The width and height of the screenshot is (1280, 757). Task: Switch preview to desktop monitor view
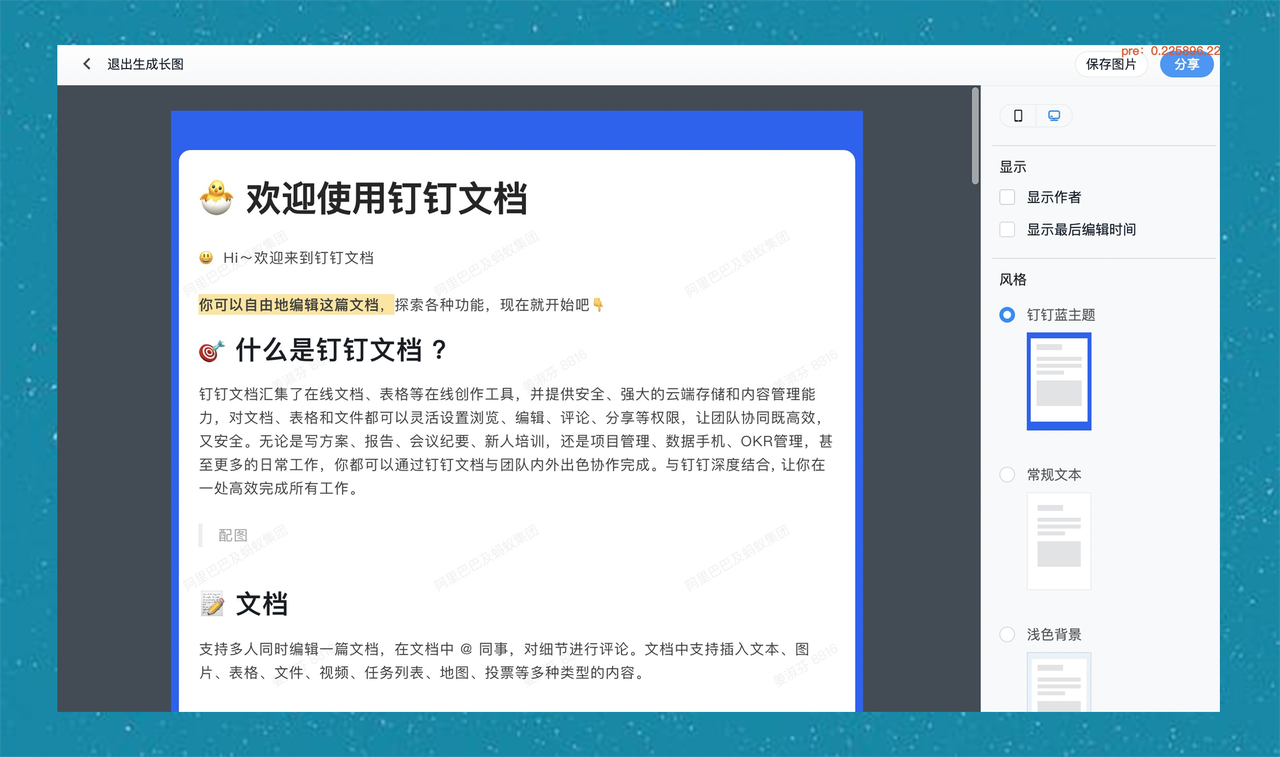point(1053,115)
